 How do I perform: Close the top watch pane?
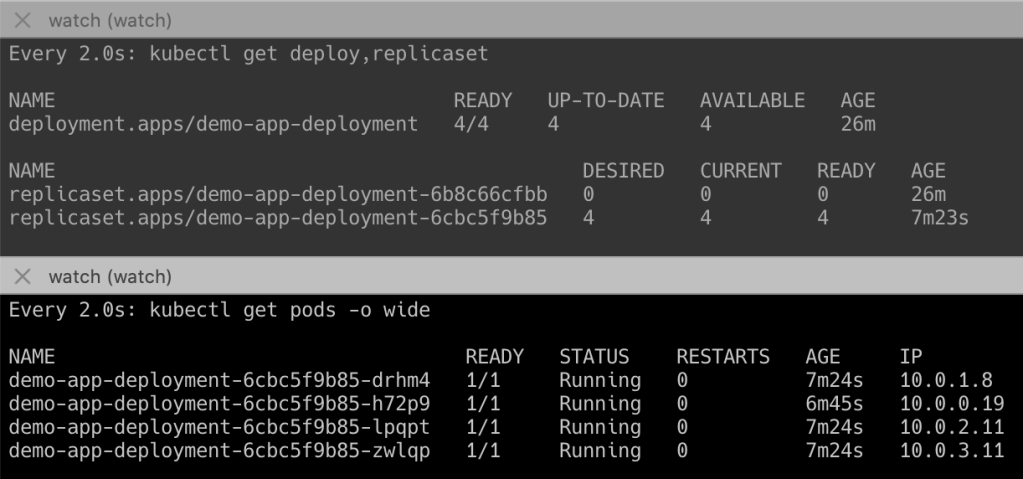point(23,20)
